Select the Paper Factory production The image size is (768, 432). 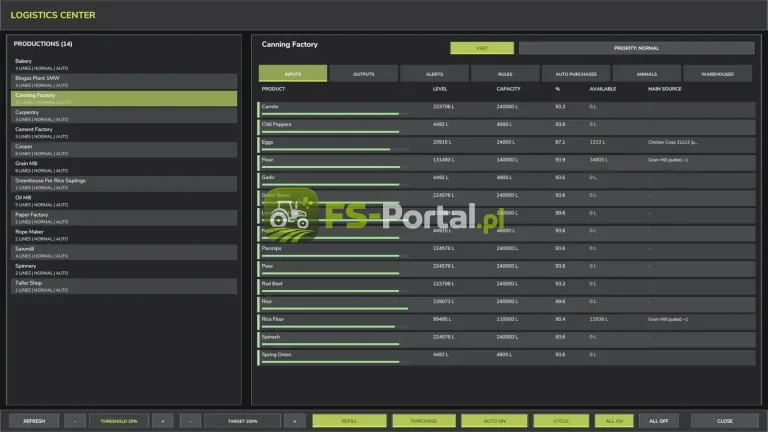pyautogui.click(x=124, y=218)
